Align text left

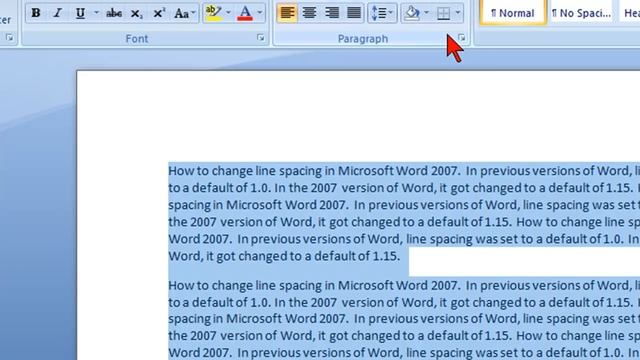[287, 13]
